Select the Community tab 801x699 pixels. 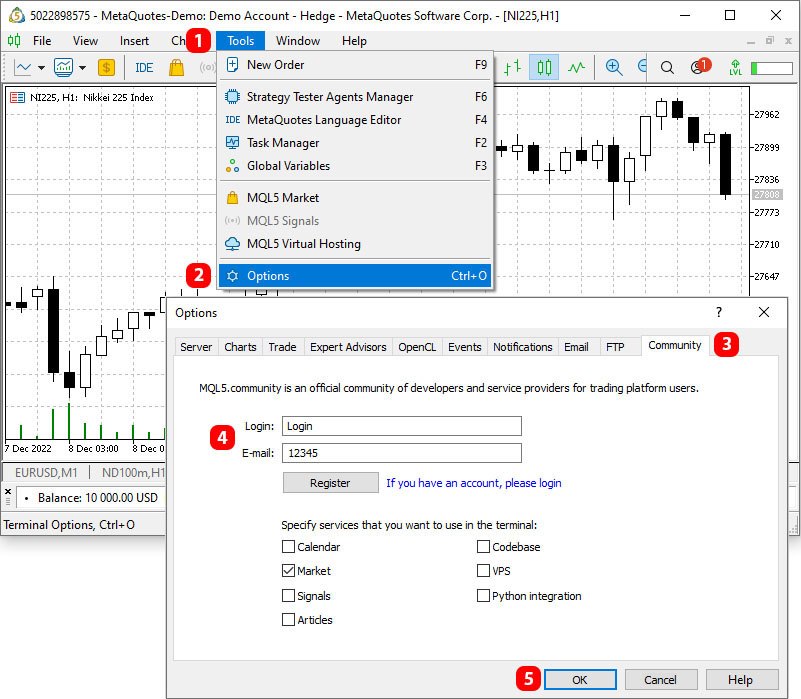675,345
